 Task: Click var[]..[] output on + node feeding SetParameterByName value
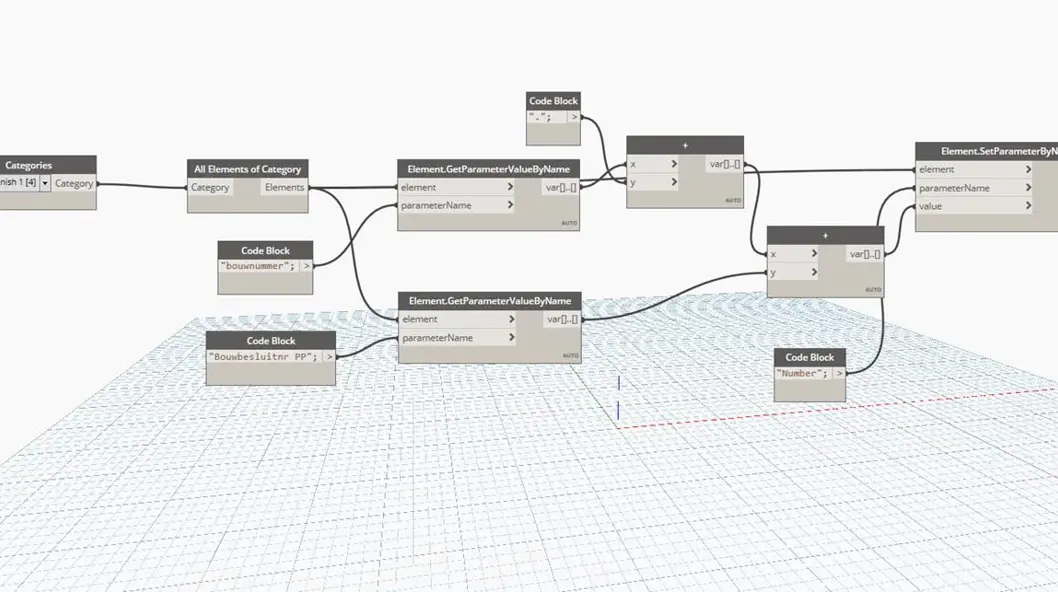pos(866,254)
